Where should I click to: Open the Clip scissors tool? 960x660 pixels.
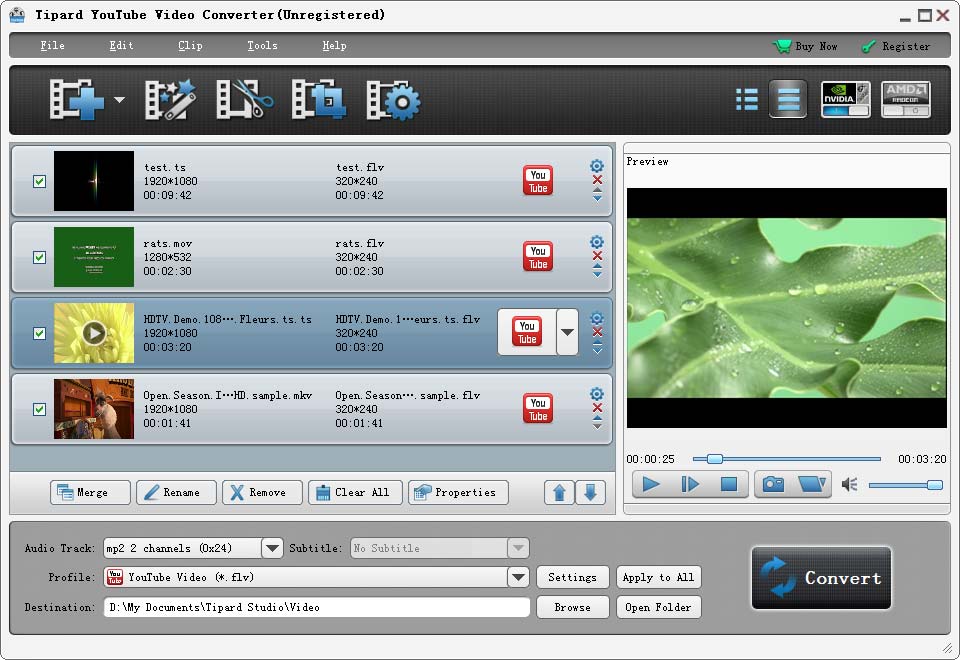tap(244, 99)
